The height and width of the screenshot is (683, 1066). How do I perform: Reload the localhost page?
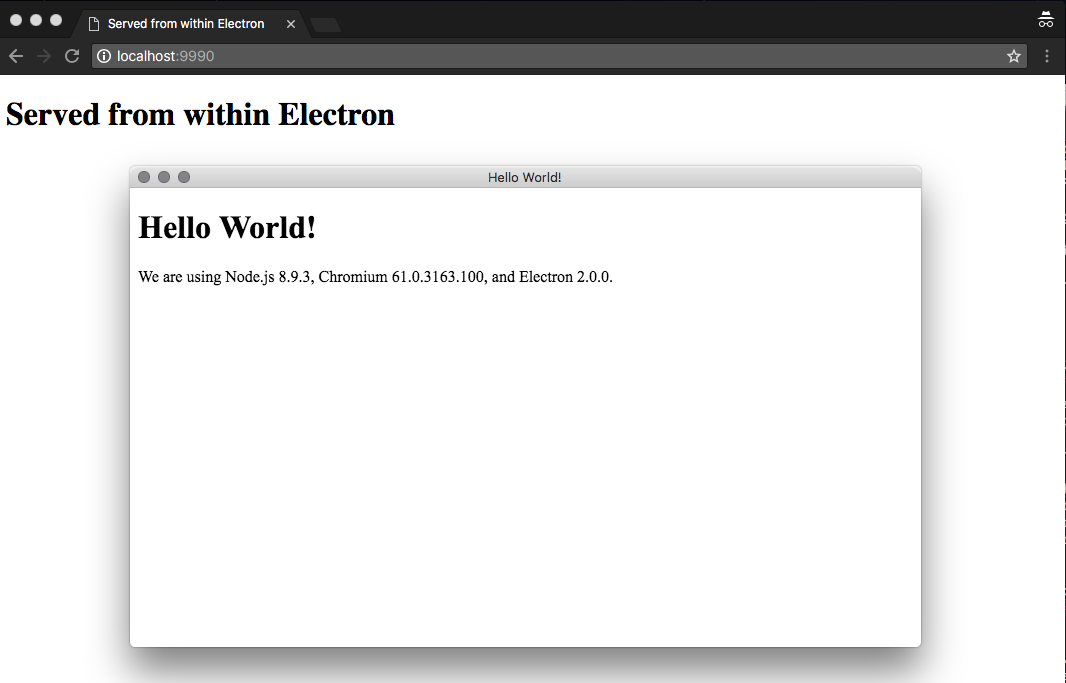click(72, 56)
